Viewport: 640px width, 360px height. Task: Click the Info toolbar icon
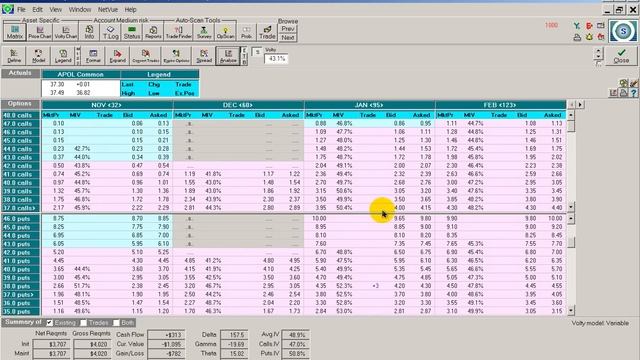(89, 32)
